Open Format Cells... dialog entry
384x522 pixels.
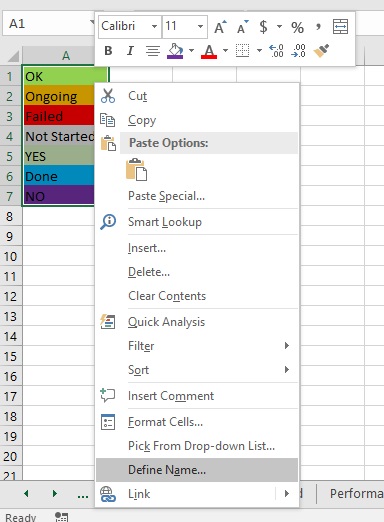click(197, 422)
